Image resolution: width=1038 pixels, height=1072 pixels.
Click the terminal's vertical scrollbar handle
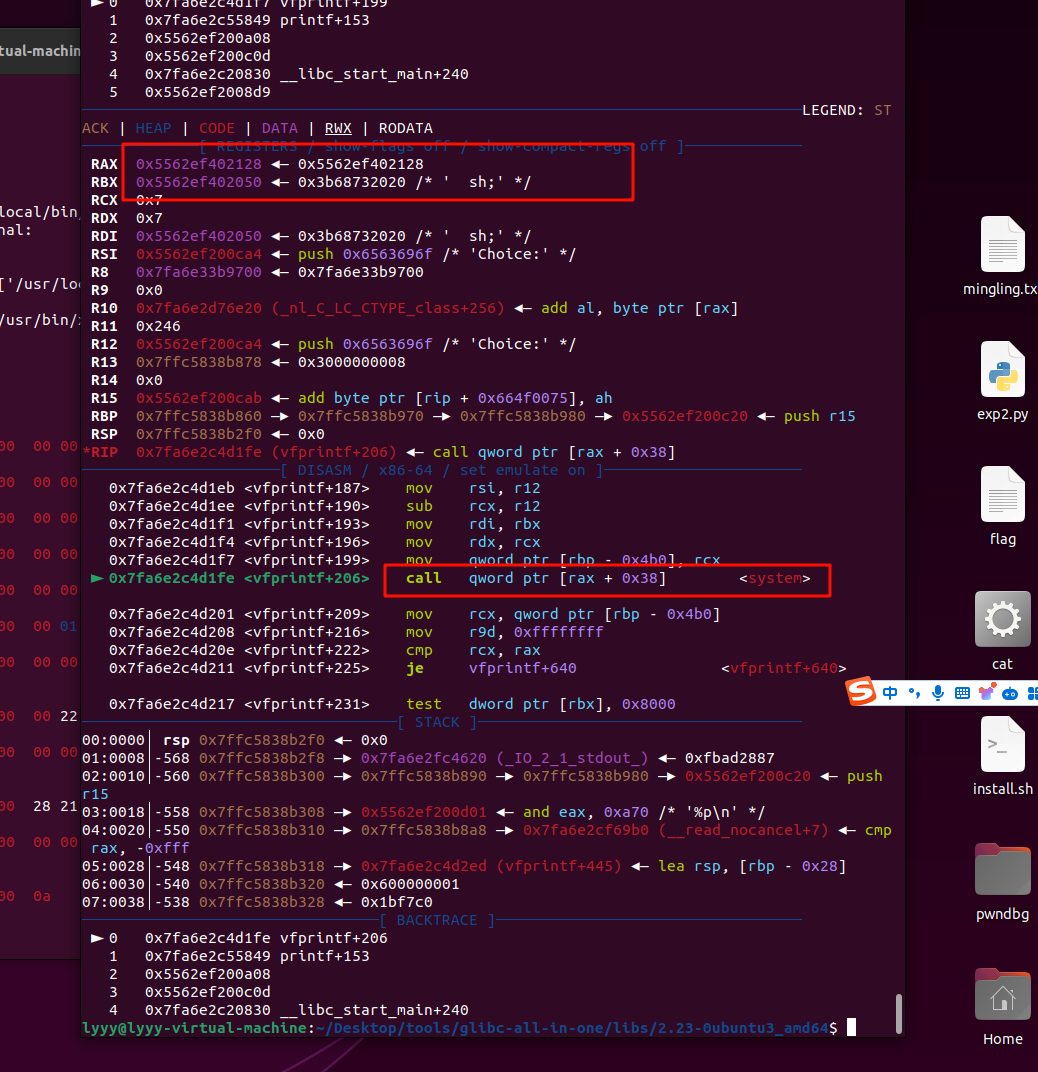pyautogui.click(x=898, y=1015)
